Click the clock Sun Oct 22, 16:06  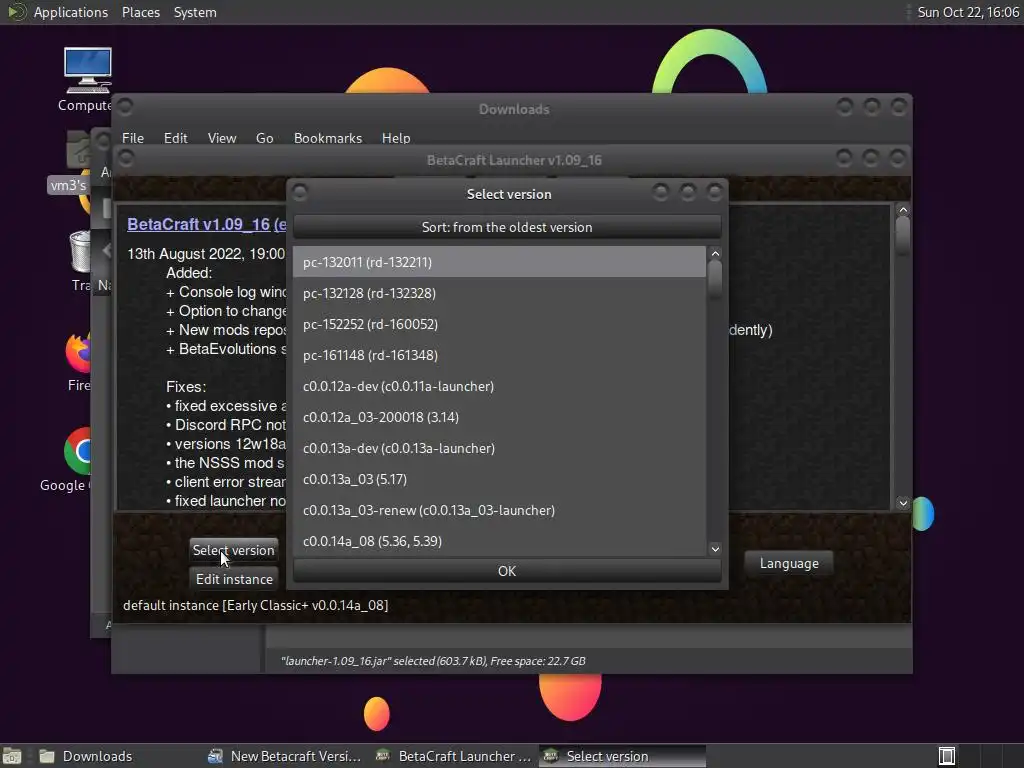(x=968, y=12)
